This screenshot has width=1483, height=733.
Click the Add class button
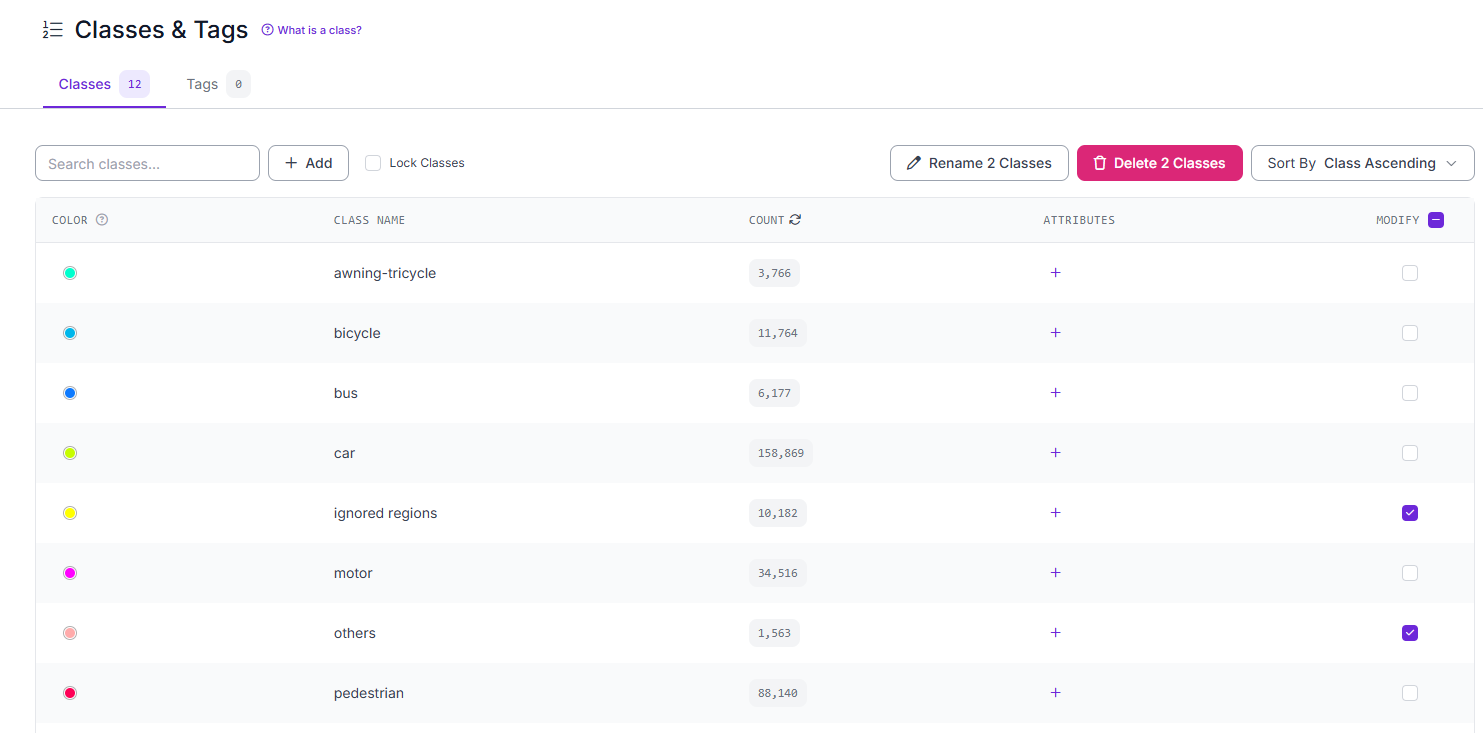point(308,163)
